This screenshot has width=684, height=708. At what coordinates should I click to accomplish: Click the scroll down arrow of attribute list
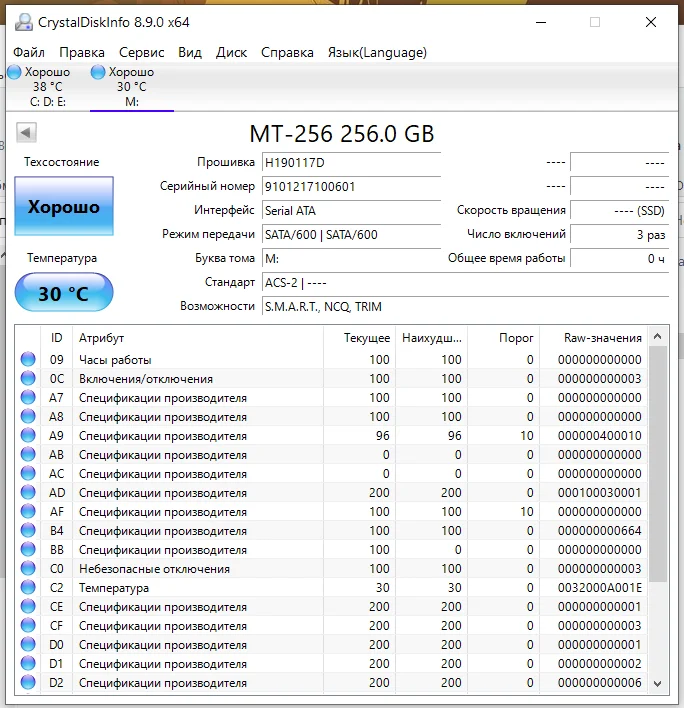click(658, 684)
